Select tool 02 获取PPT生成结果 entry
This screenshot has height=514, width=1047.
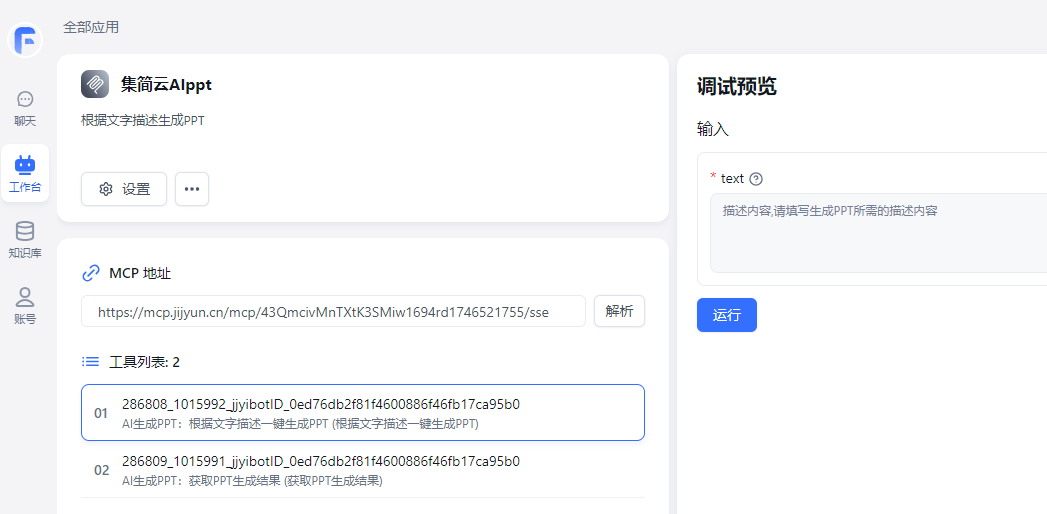coord(363,470)
